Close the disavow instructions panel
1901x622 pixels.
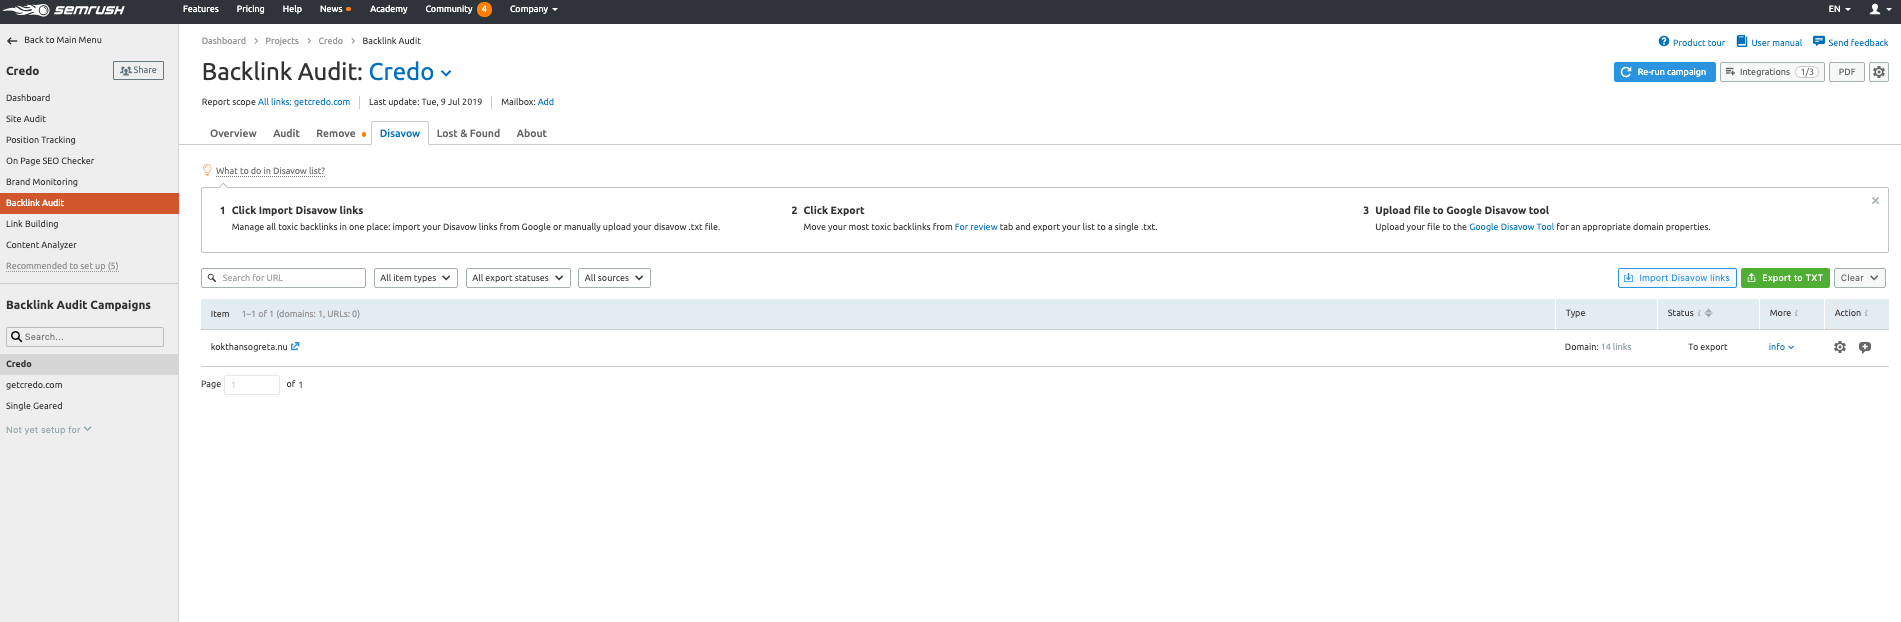click(1875, 201)
